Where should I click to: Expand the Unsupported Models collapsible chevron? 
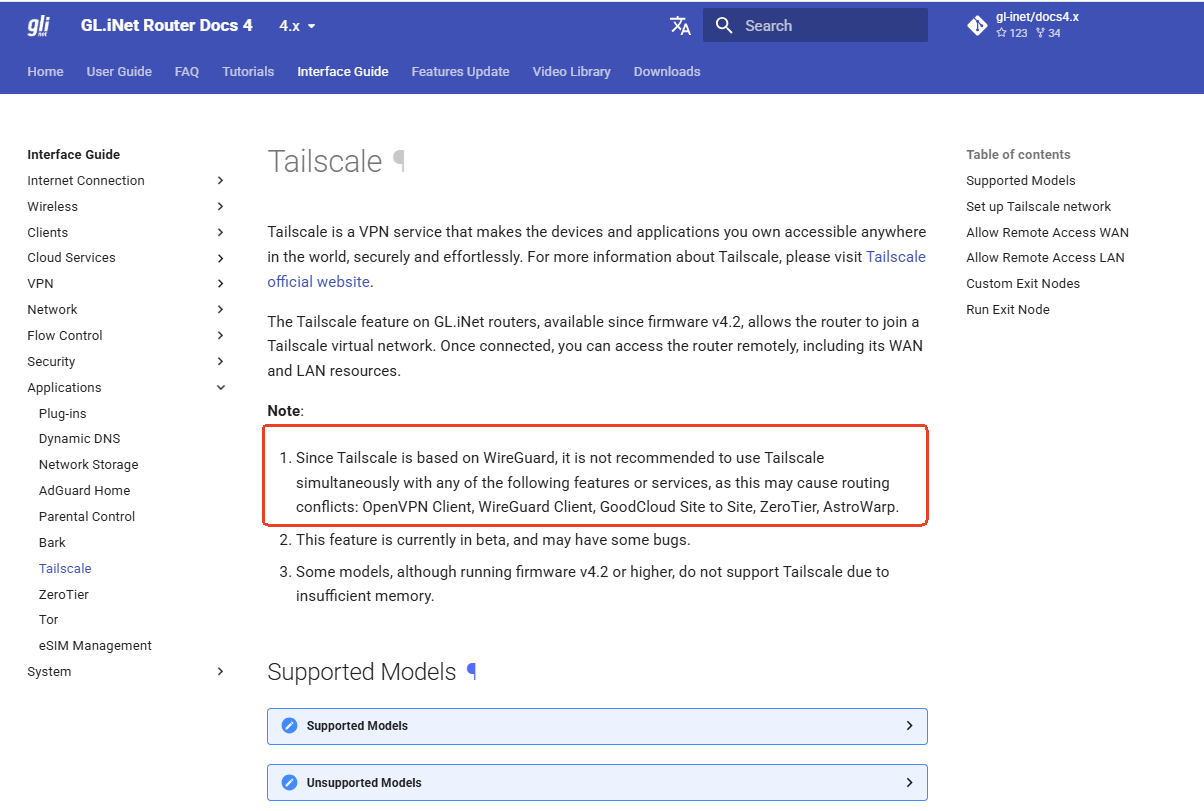tap(909, 783)
